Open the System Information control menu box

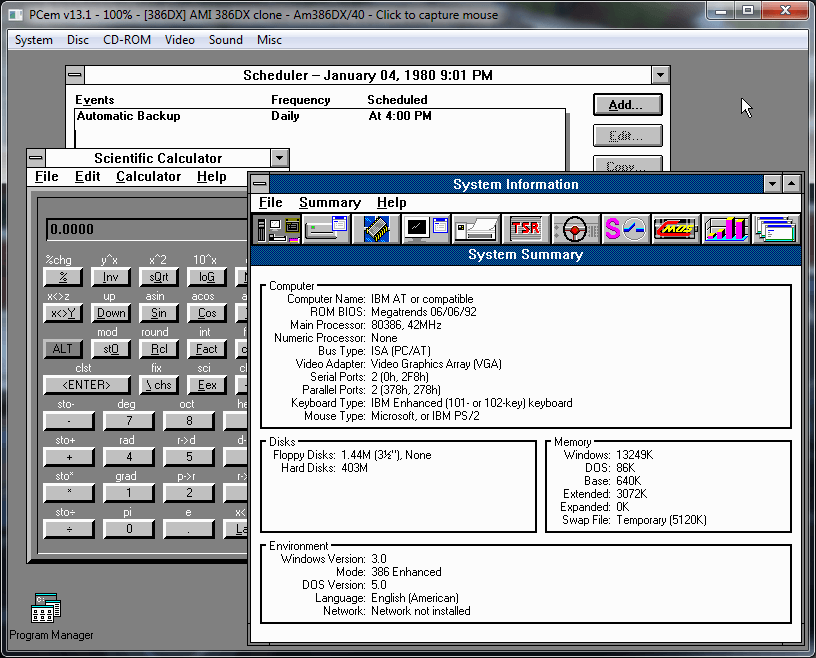coord(259,184)
